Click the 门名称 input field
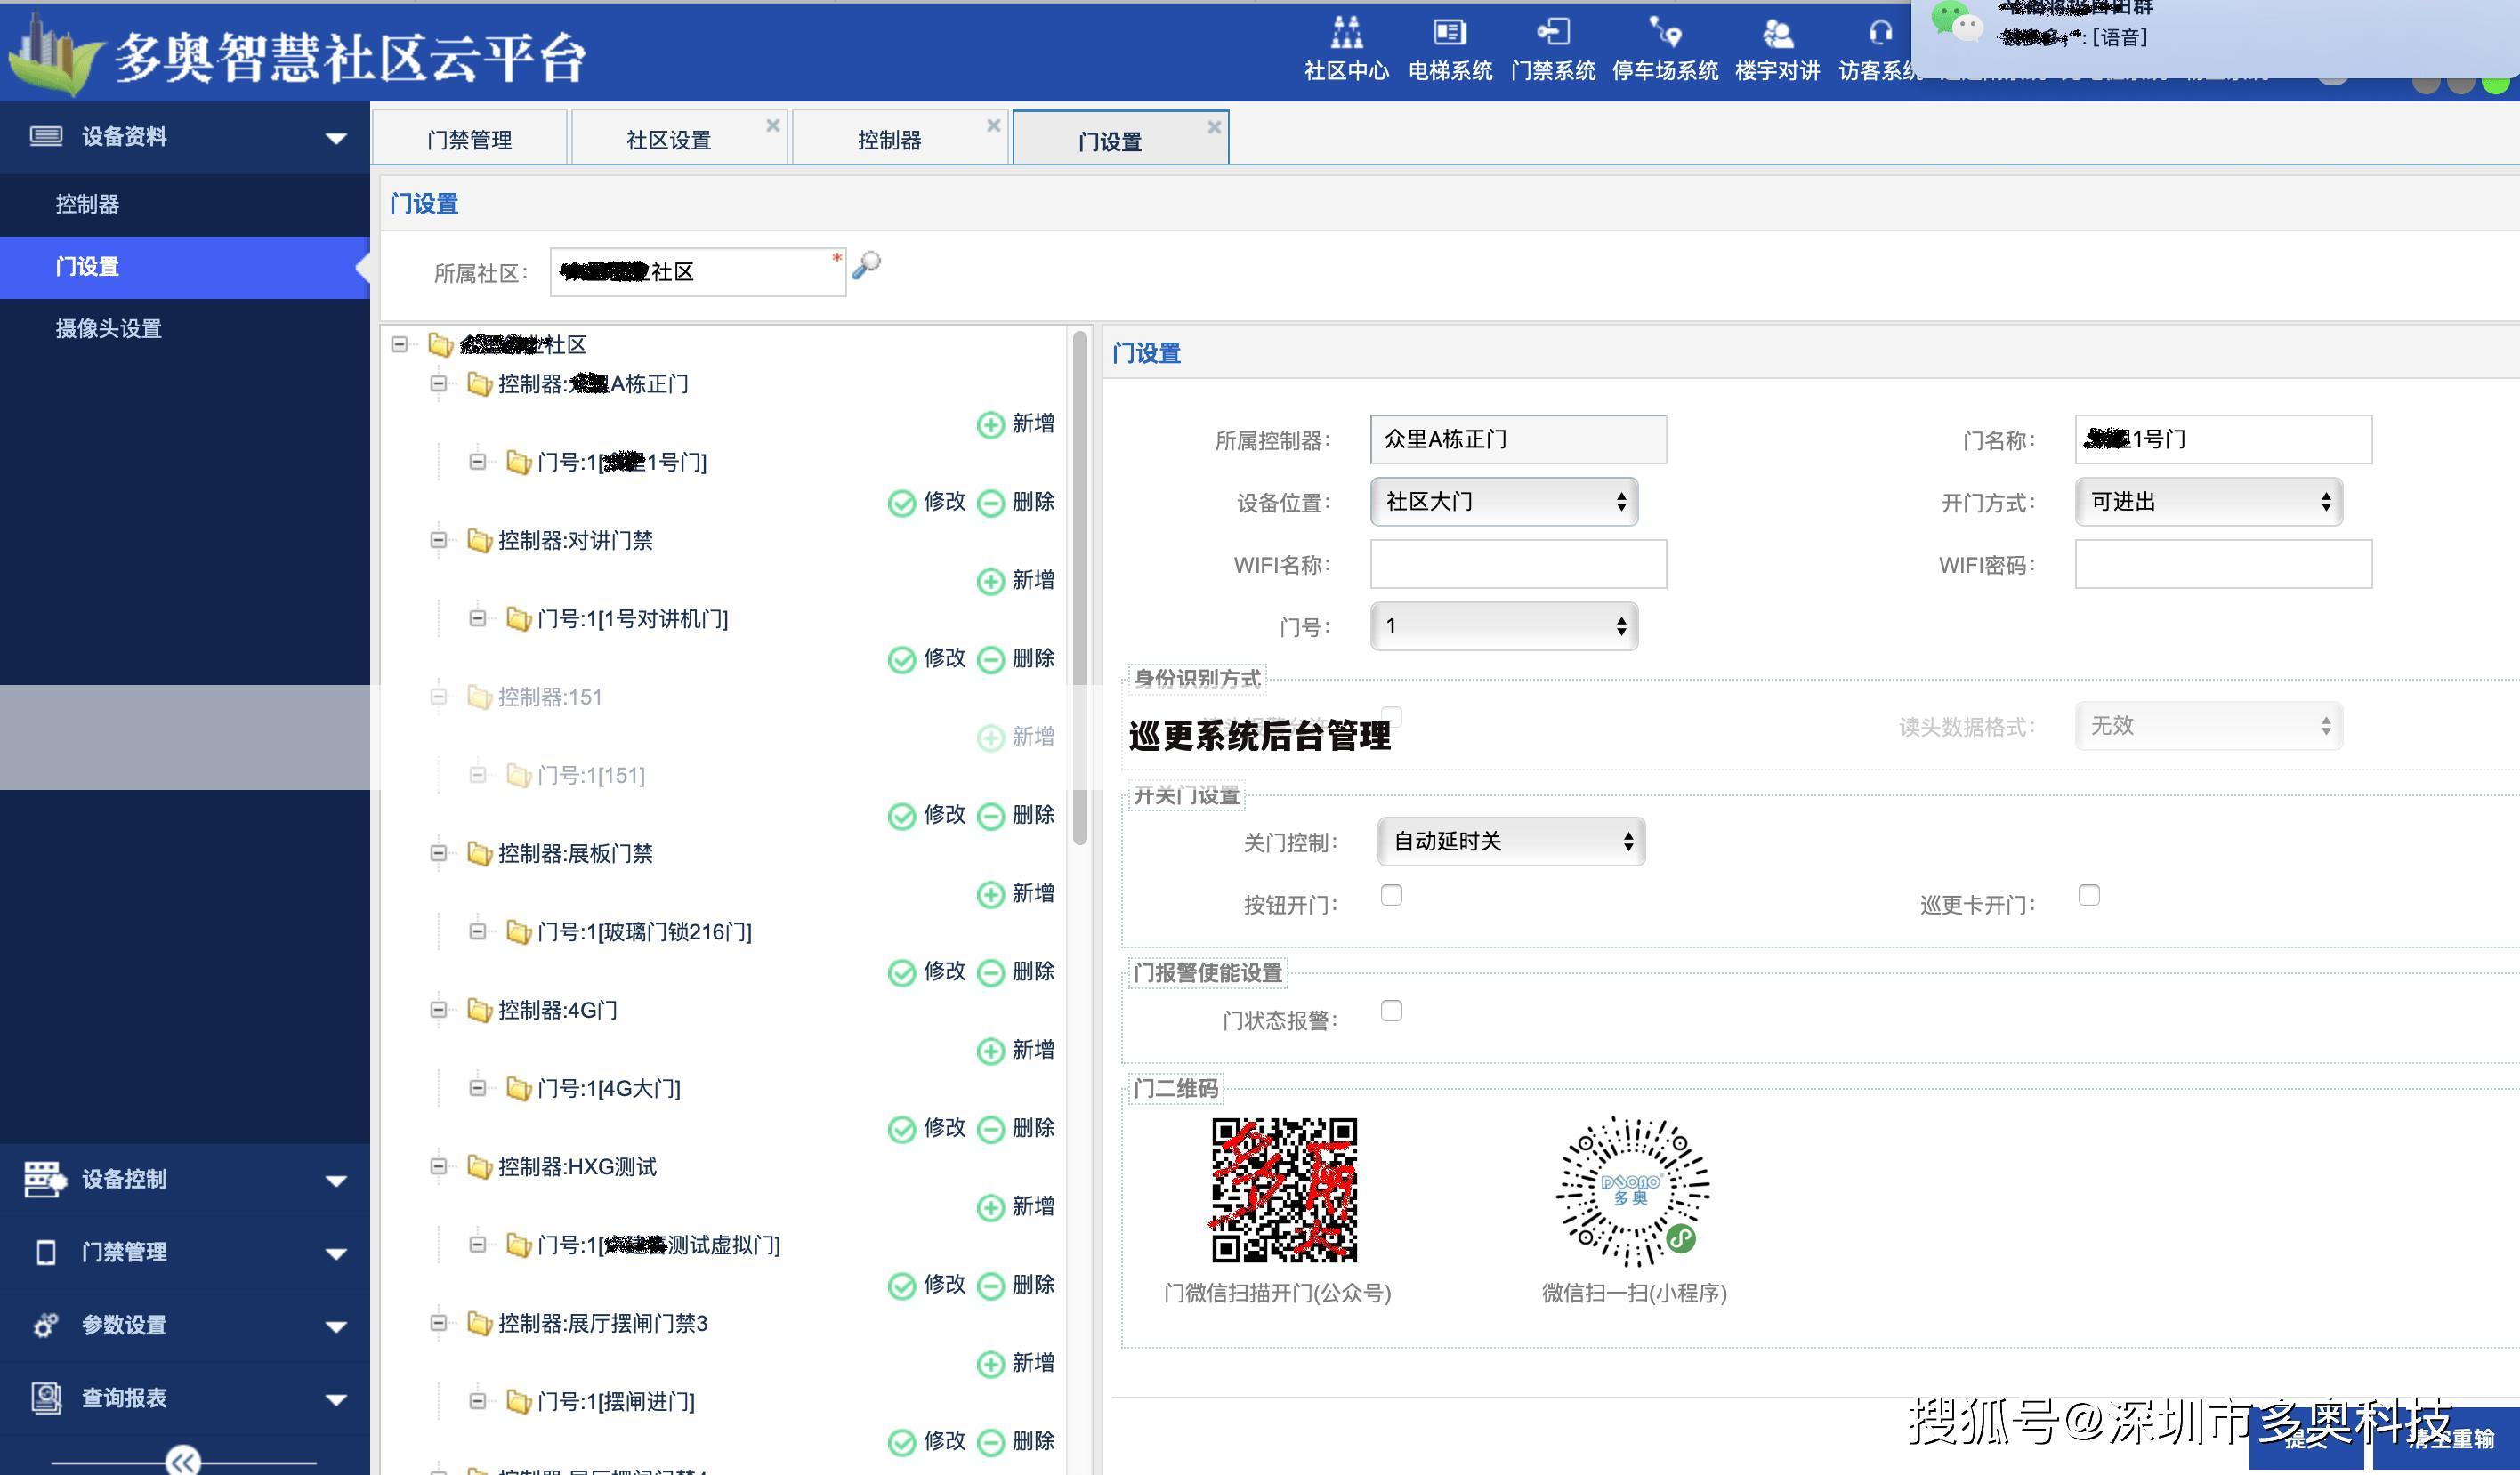The image size is (2520, 1475). tap(2223, 439)
